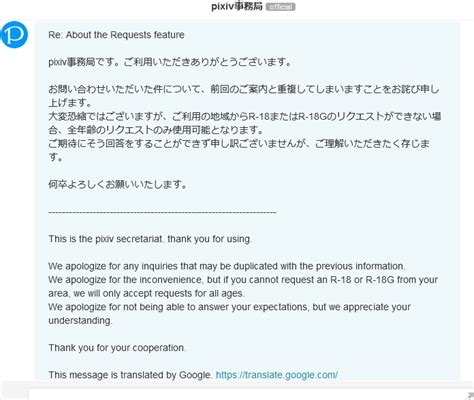Click 'This is the pixiv secretariat' sentence
This screenshot has width=474, height=400.
150,239
